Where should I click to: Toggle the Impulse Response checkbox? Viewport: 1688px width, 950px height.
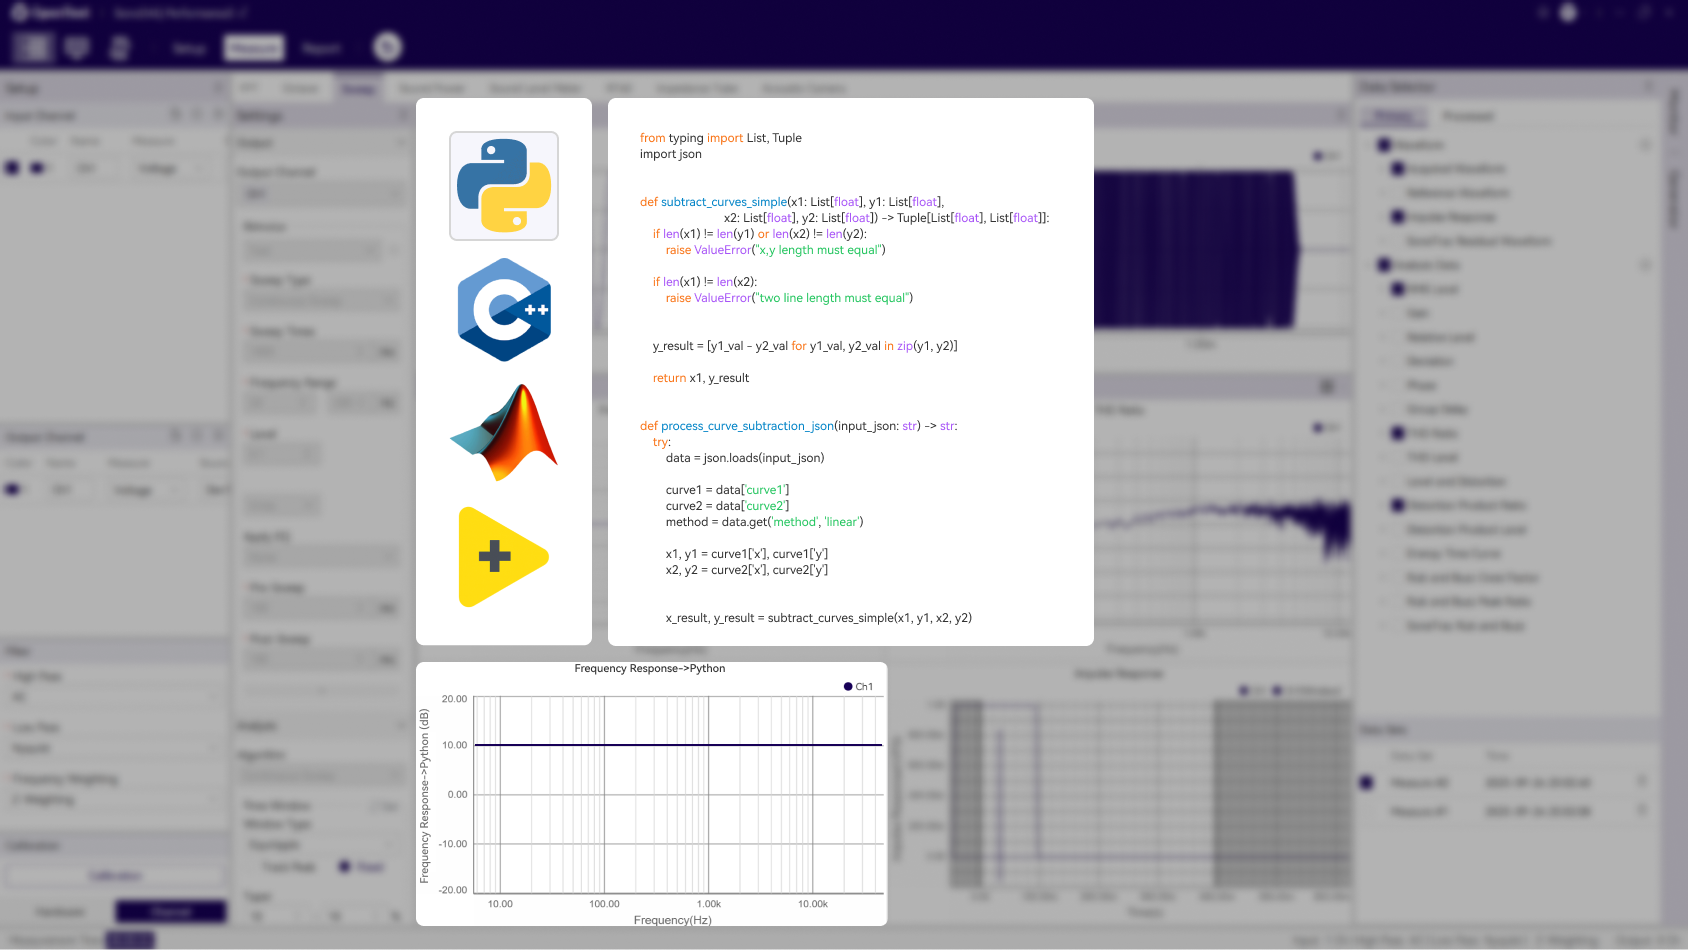coord(1398,217)
